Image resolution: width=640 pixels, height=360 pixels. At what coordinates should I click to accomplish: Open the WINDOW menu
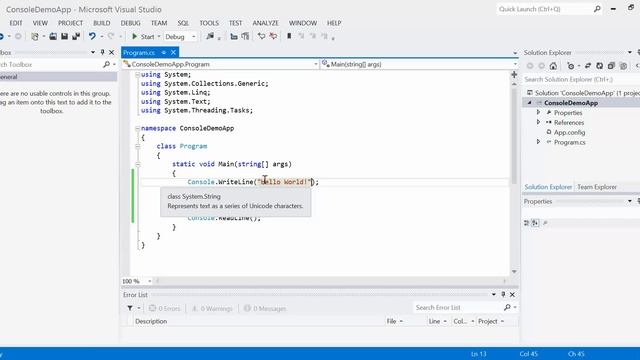[303, 23]
